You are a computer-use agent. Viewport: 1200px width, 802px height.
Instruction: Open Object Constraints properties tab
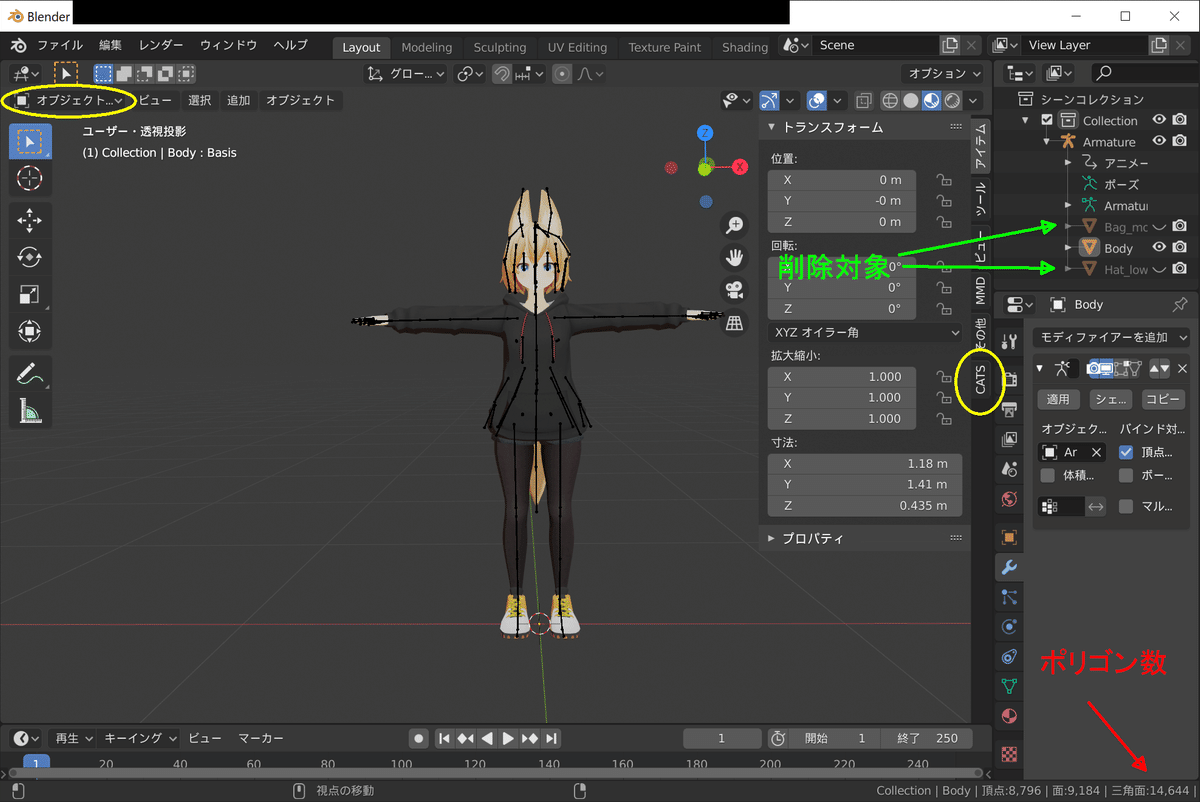click(x=1010, y=657)
